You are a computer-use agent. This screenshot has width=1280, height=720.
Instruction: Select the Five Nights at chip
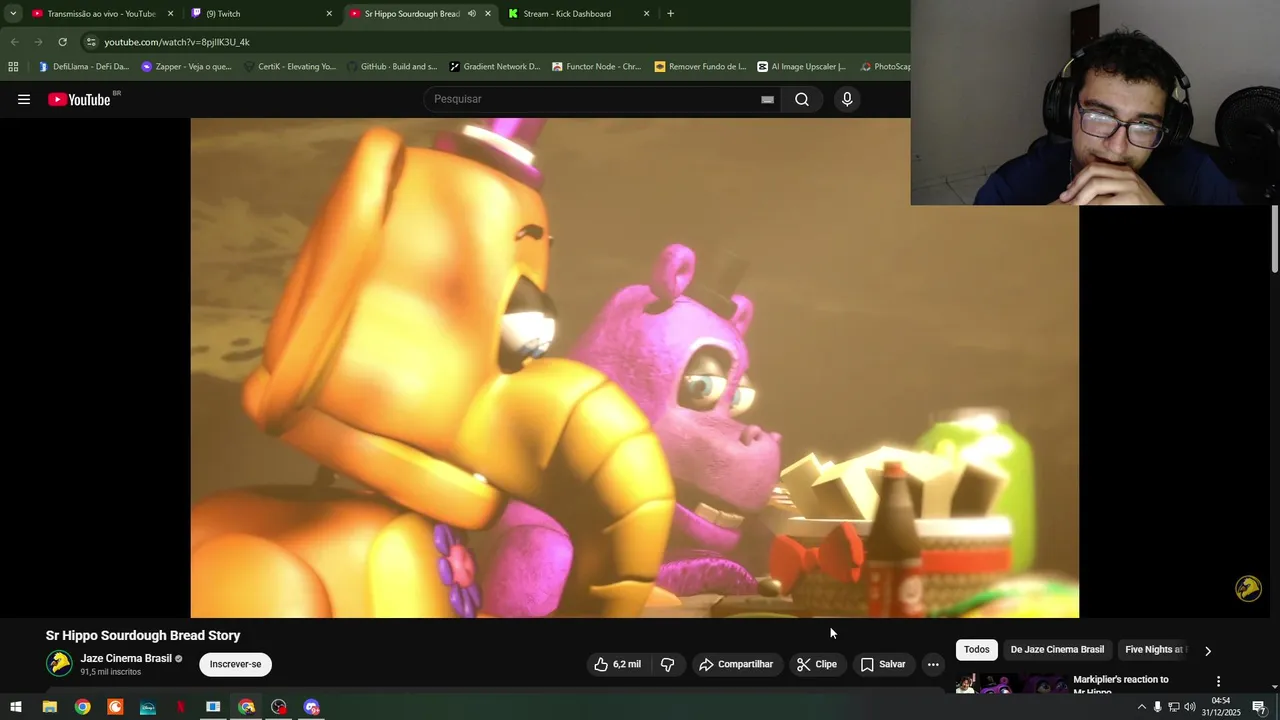tap(1155, 650)
